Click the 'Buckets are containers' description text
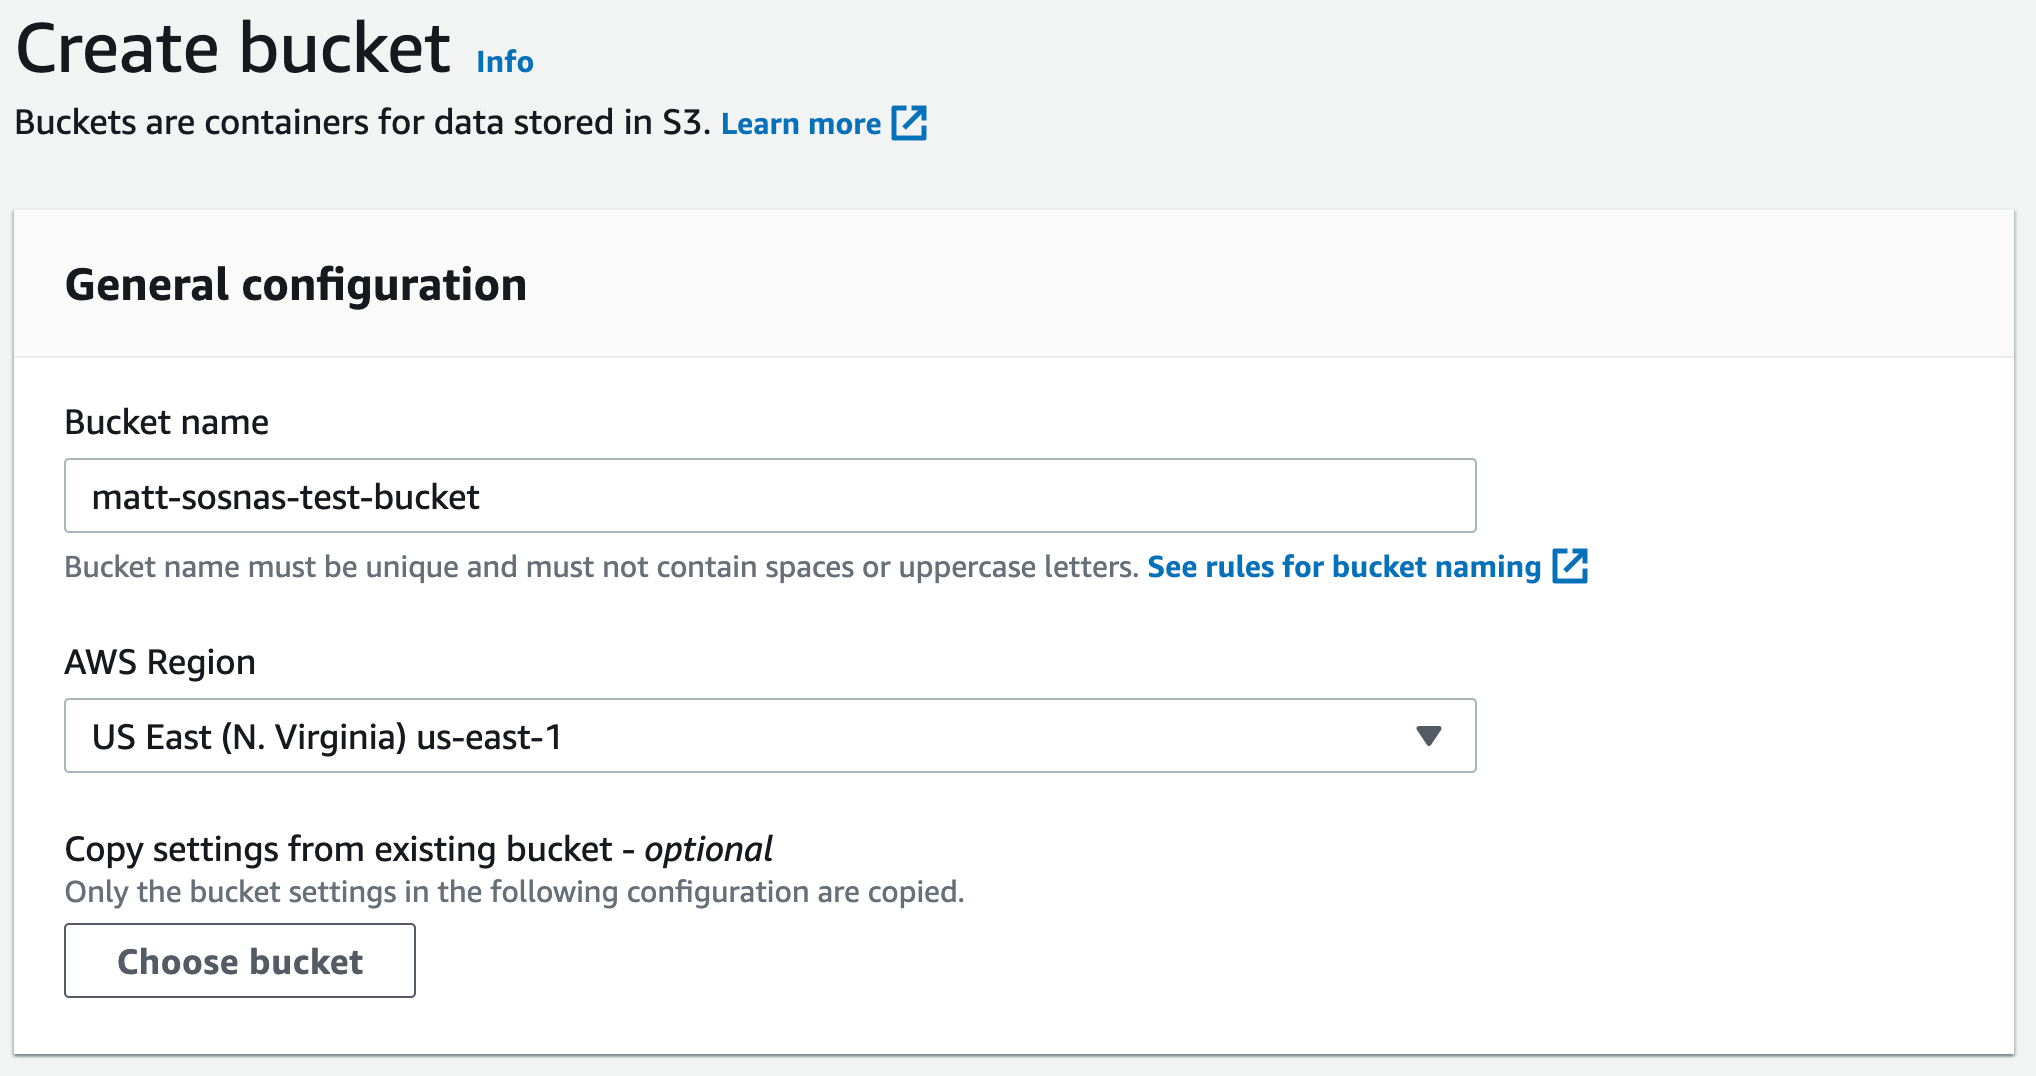 click(x=362, y=123)
